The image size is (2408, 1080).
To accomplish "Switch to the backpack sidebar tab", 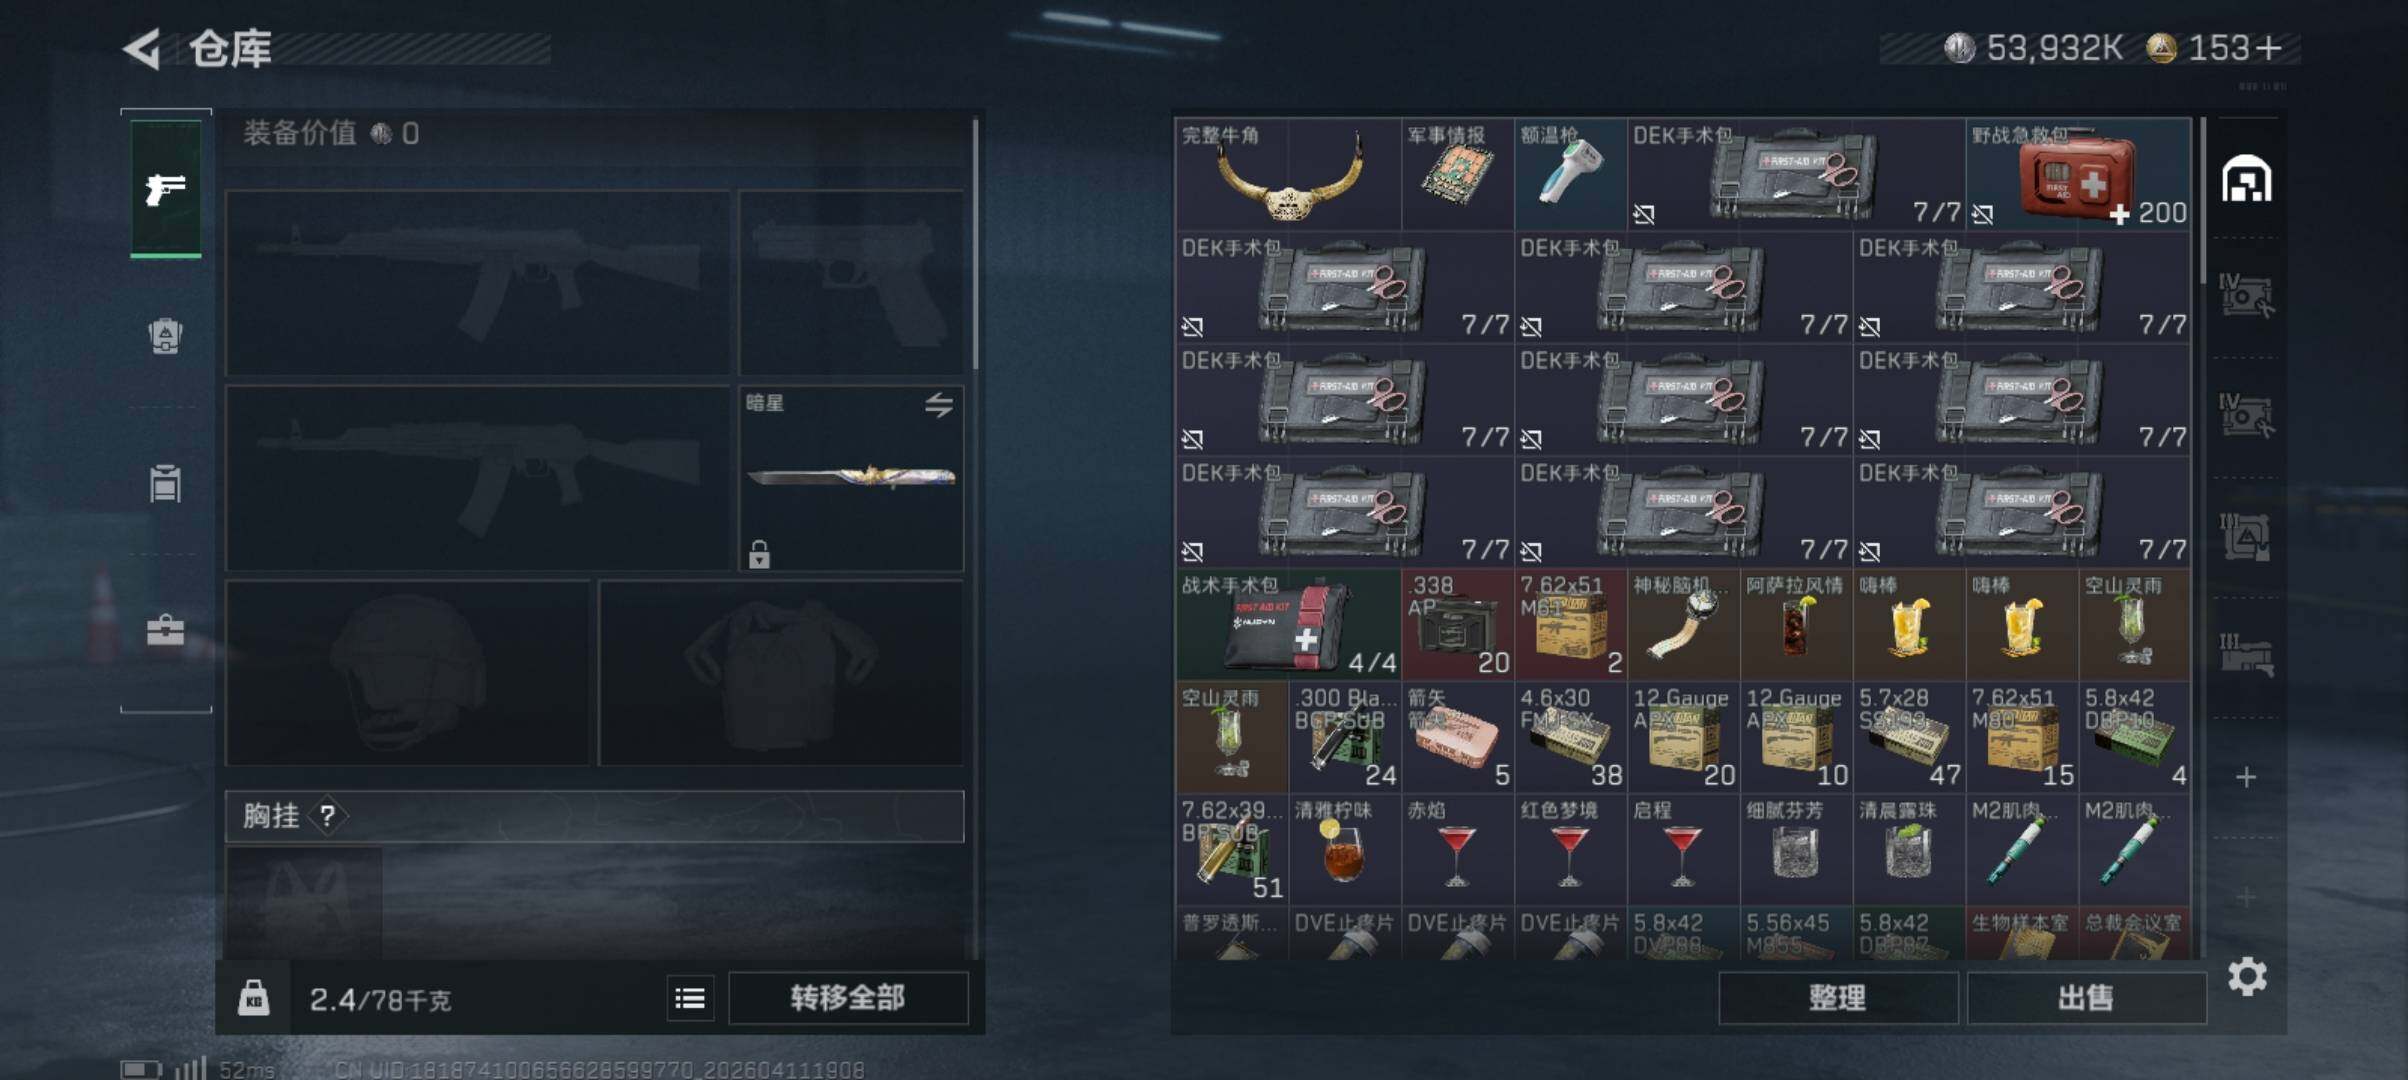I will click(x=165, y=336).
